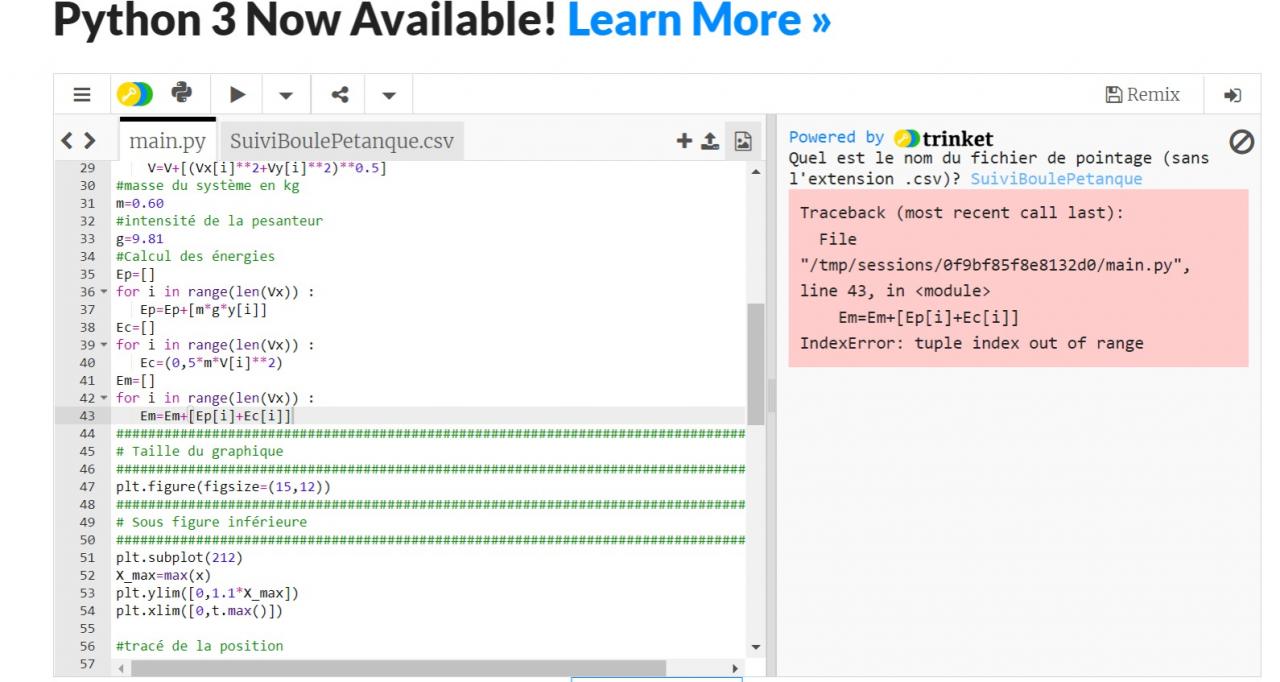Click the share icon
The width and height of the screenshot is (1280, 682).
click(338, 95)
